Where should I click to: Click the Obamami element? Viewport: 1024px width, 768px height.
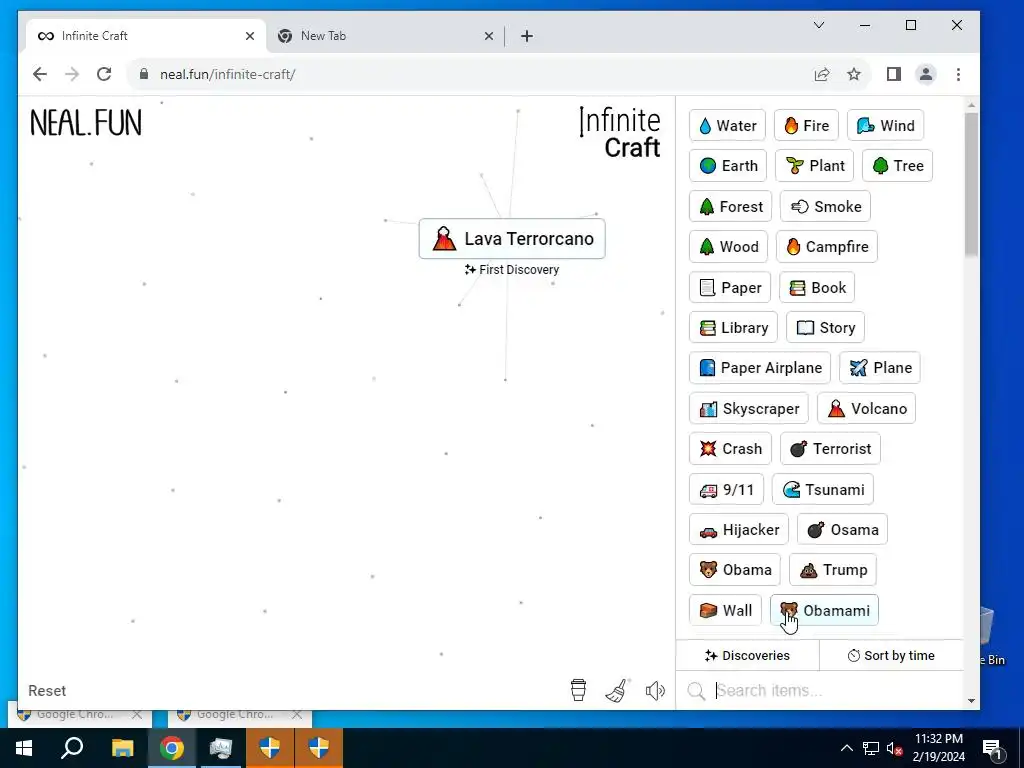tap(825, 611)
